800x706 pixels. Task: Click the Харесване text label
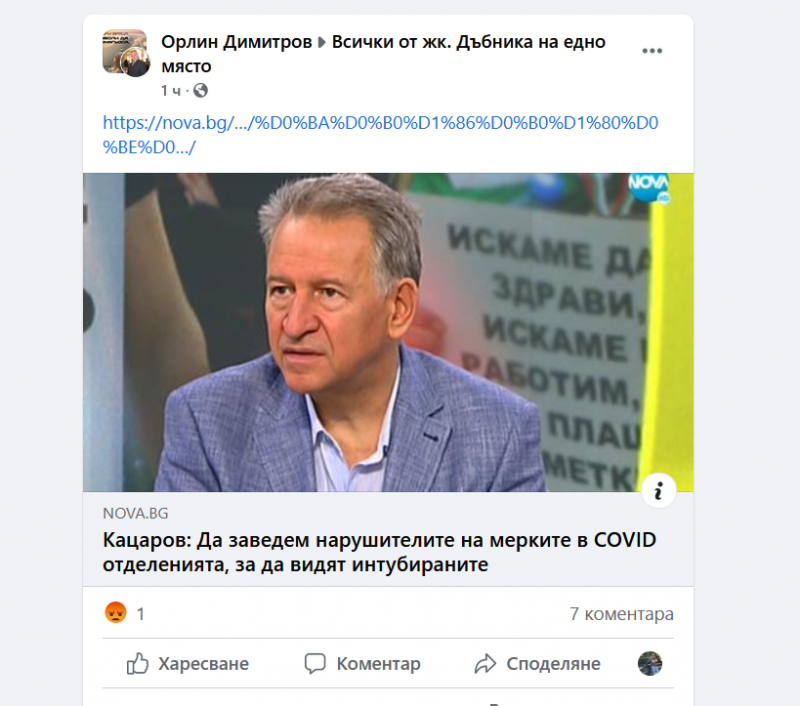[204, 664]
